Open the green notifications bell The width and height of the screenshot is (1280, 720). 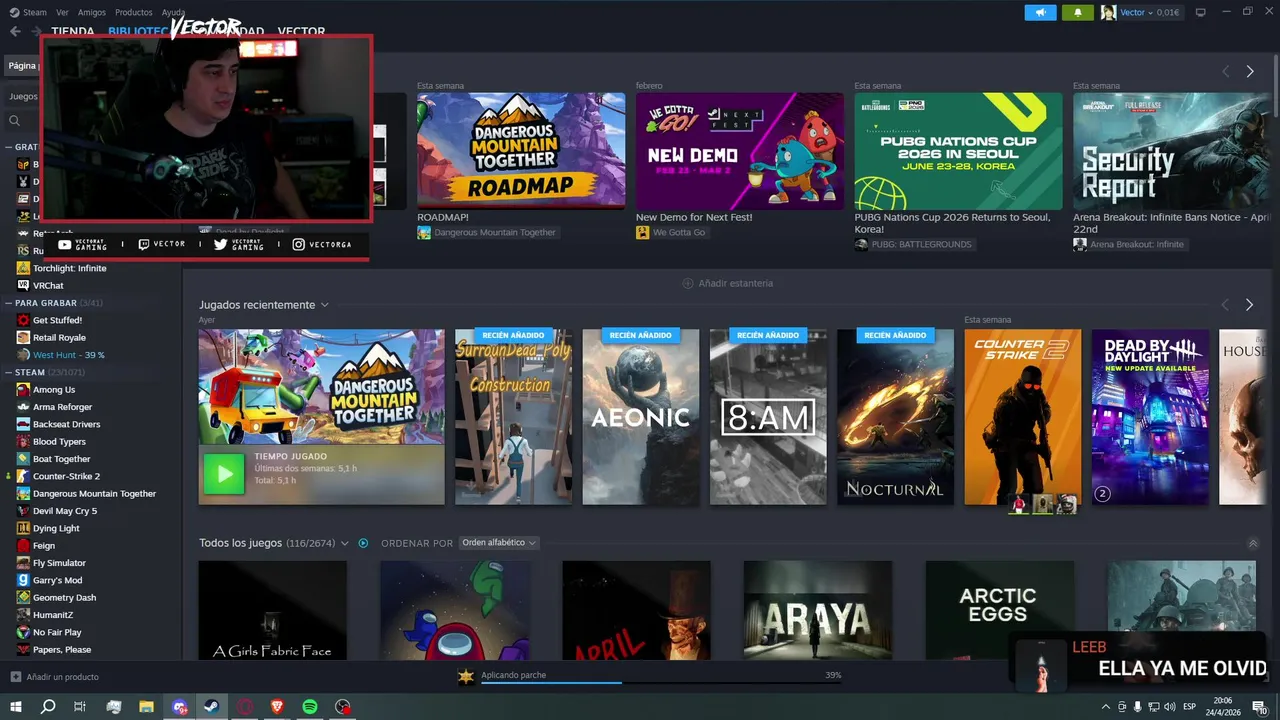1077,12
